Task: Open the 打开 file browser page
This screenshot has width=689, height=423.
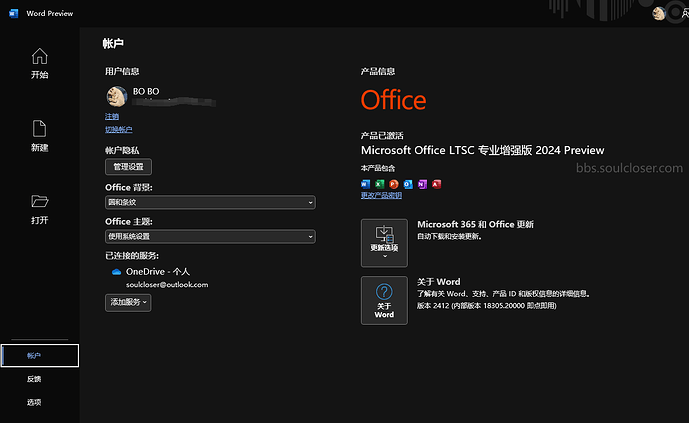Action: pos(40,210)
